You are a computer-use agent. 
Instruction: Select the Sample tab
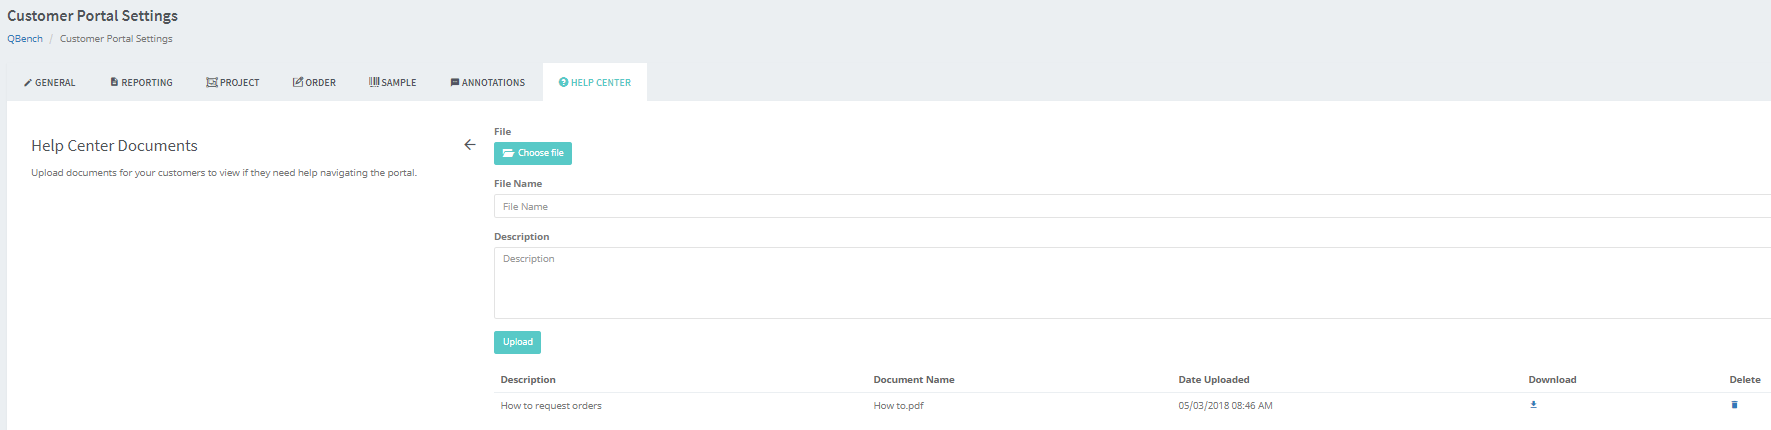click(x=393, y=83)
